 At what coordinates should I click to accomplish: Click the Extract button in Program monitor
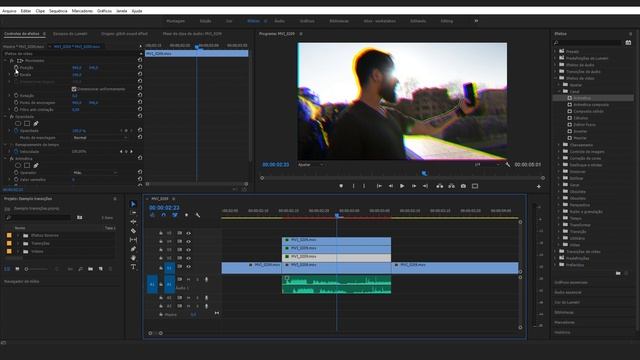click(x=451, y=186)
